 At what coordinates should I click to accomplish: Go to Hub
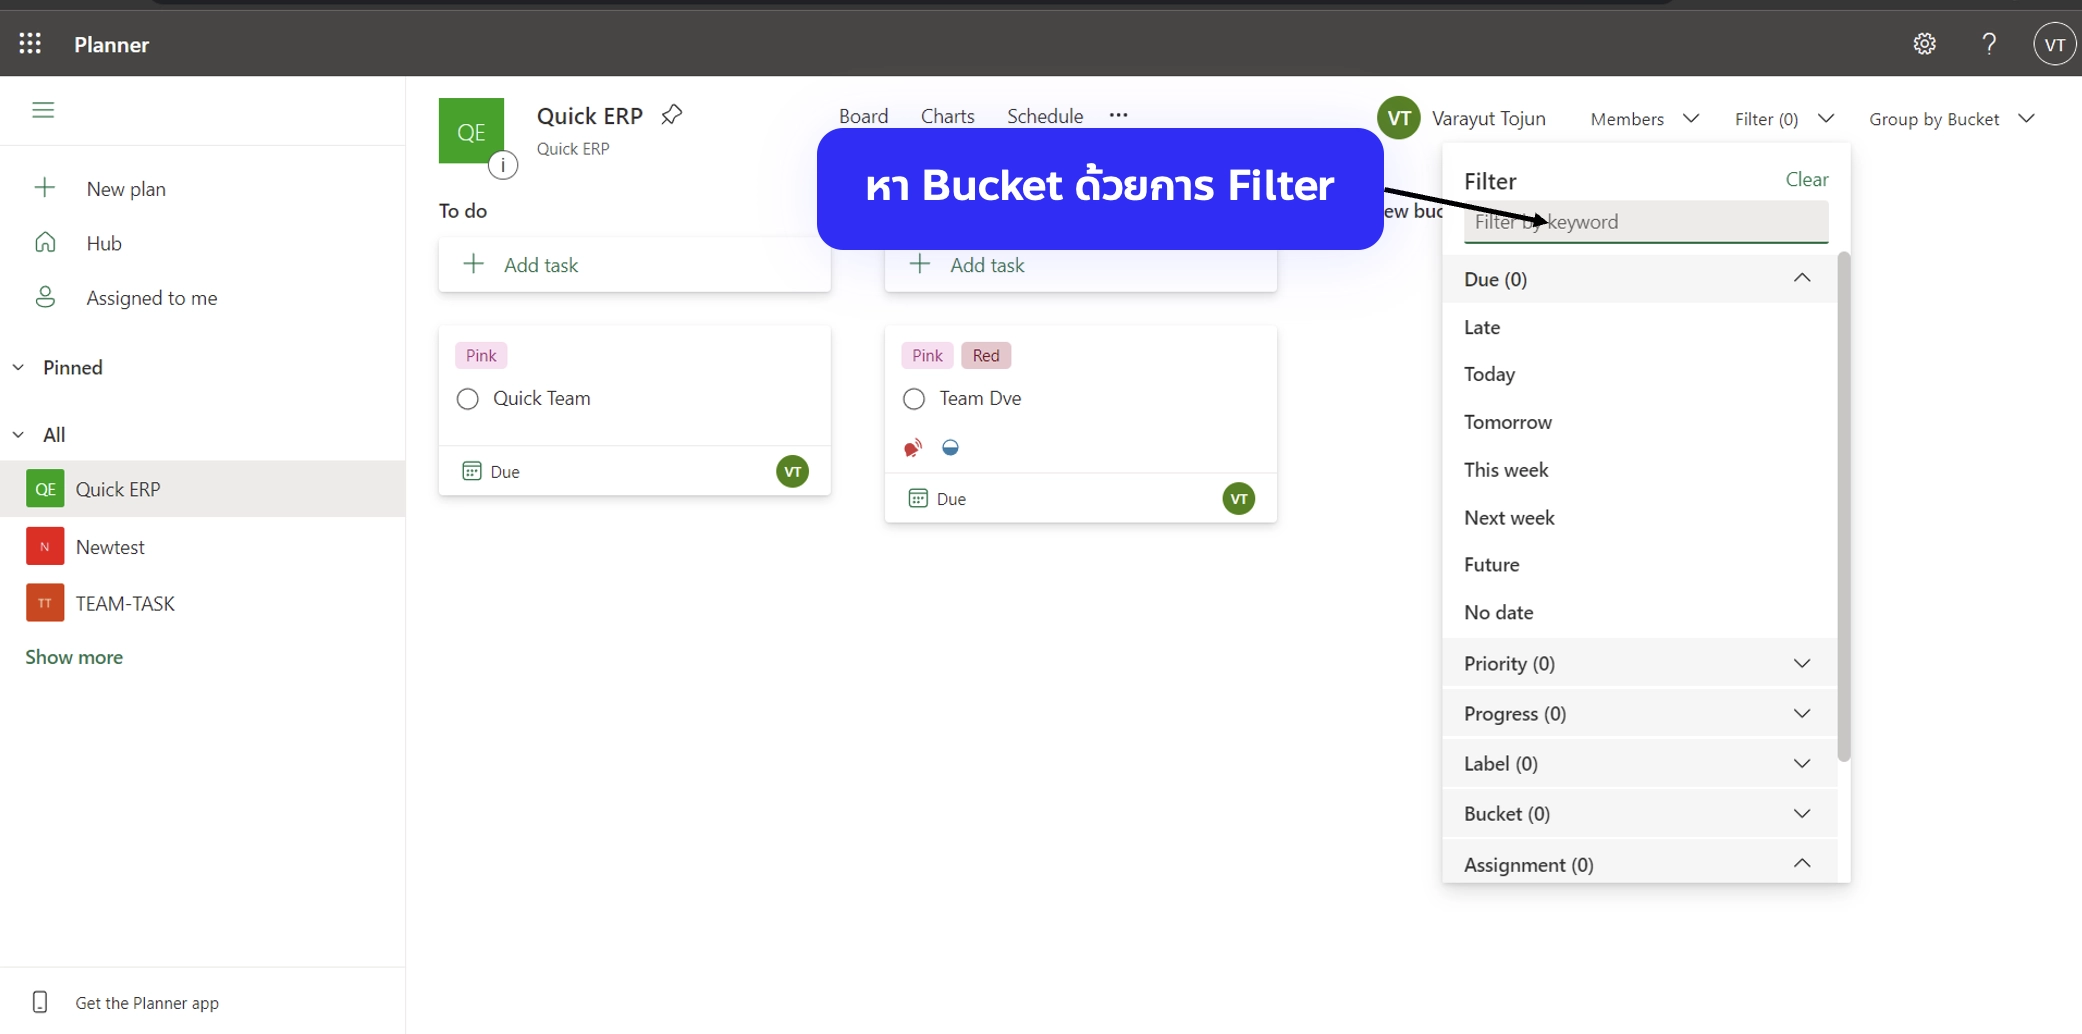pos(104,243)
